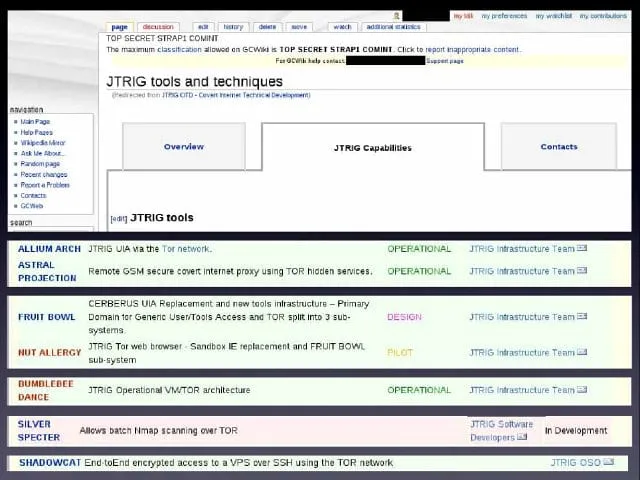Open FRUIT BOWL tool link
Viewport: 640px width, 480px height.
click(47, 317)
